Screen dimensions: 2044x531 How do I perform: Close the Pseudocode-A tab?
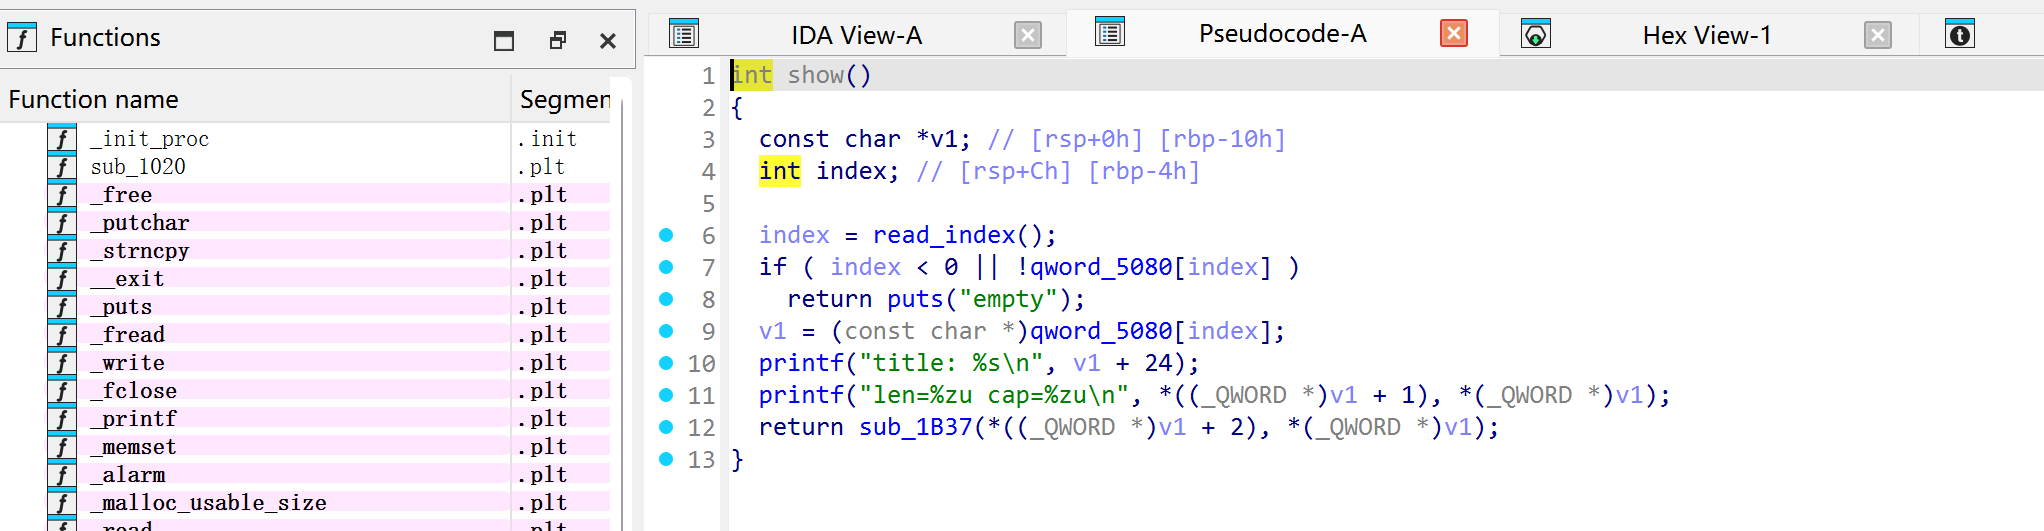[1454, 34]
